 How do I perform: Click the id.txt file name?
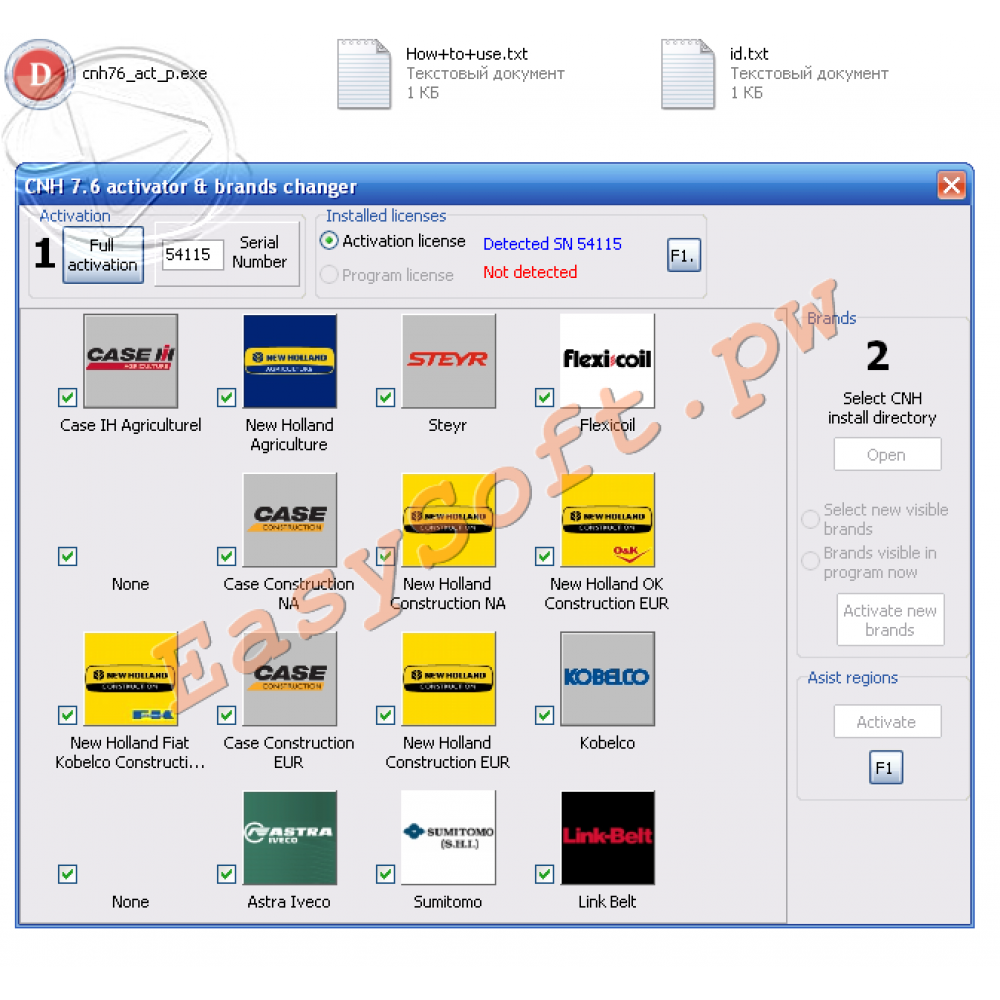tap(749, 54)
